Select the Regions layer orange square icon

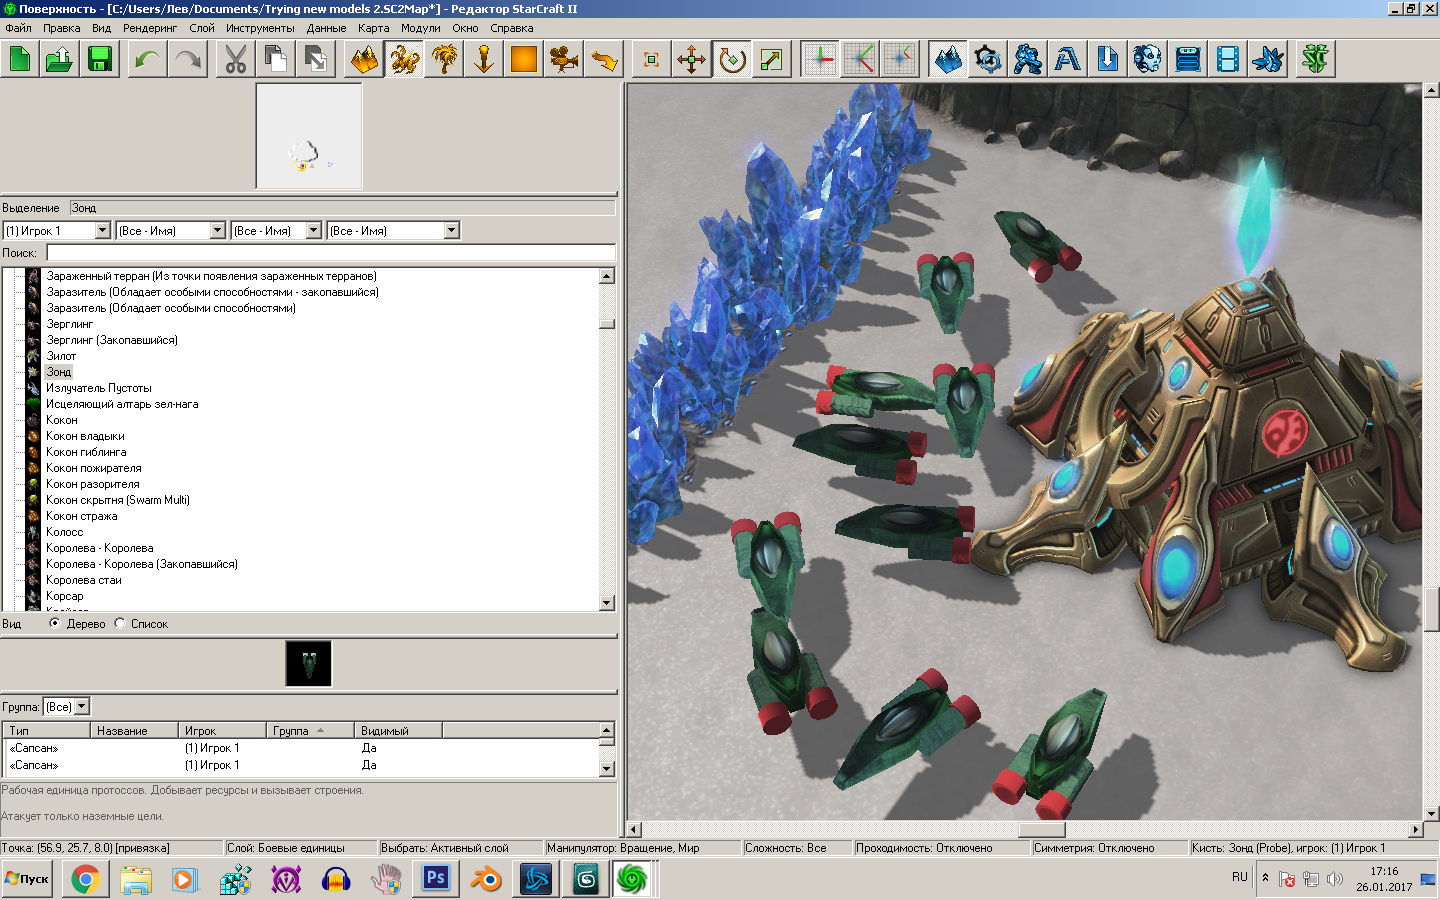[x=524, y=59]
